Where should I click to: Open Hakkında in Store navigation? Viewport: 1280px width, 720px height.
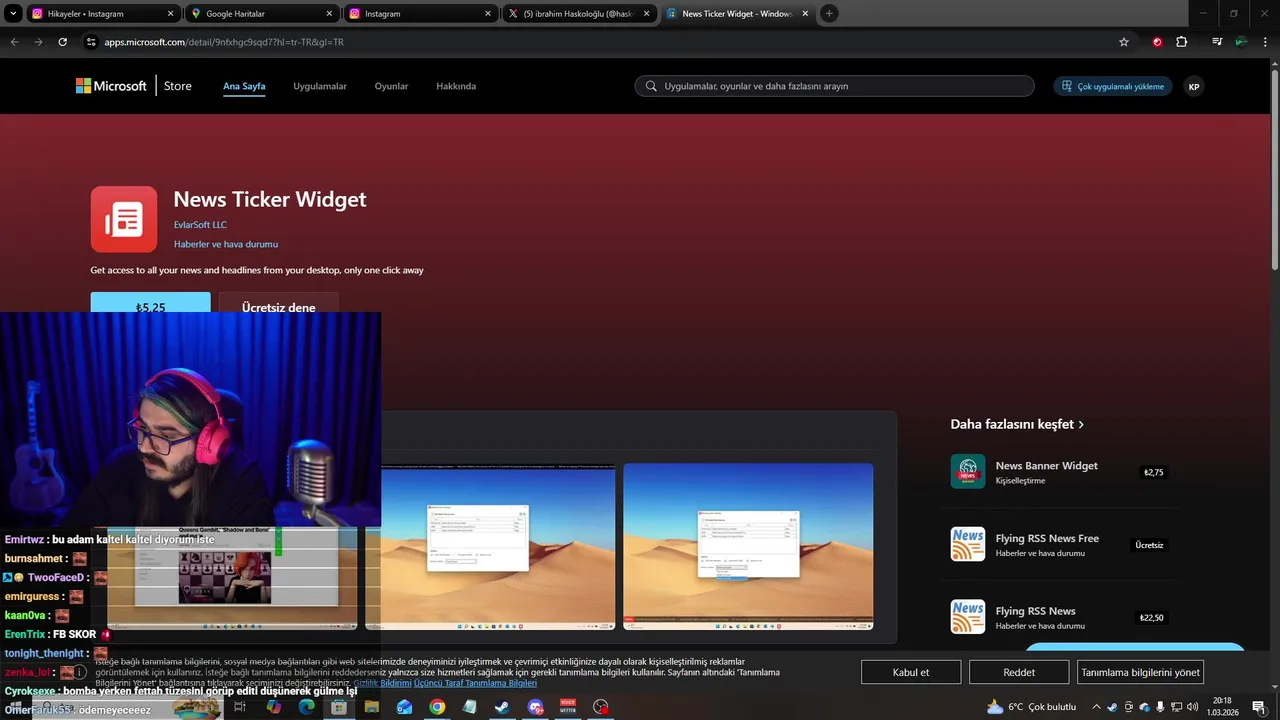(456, 86)
